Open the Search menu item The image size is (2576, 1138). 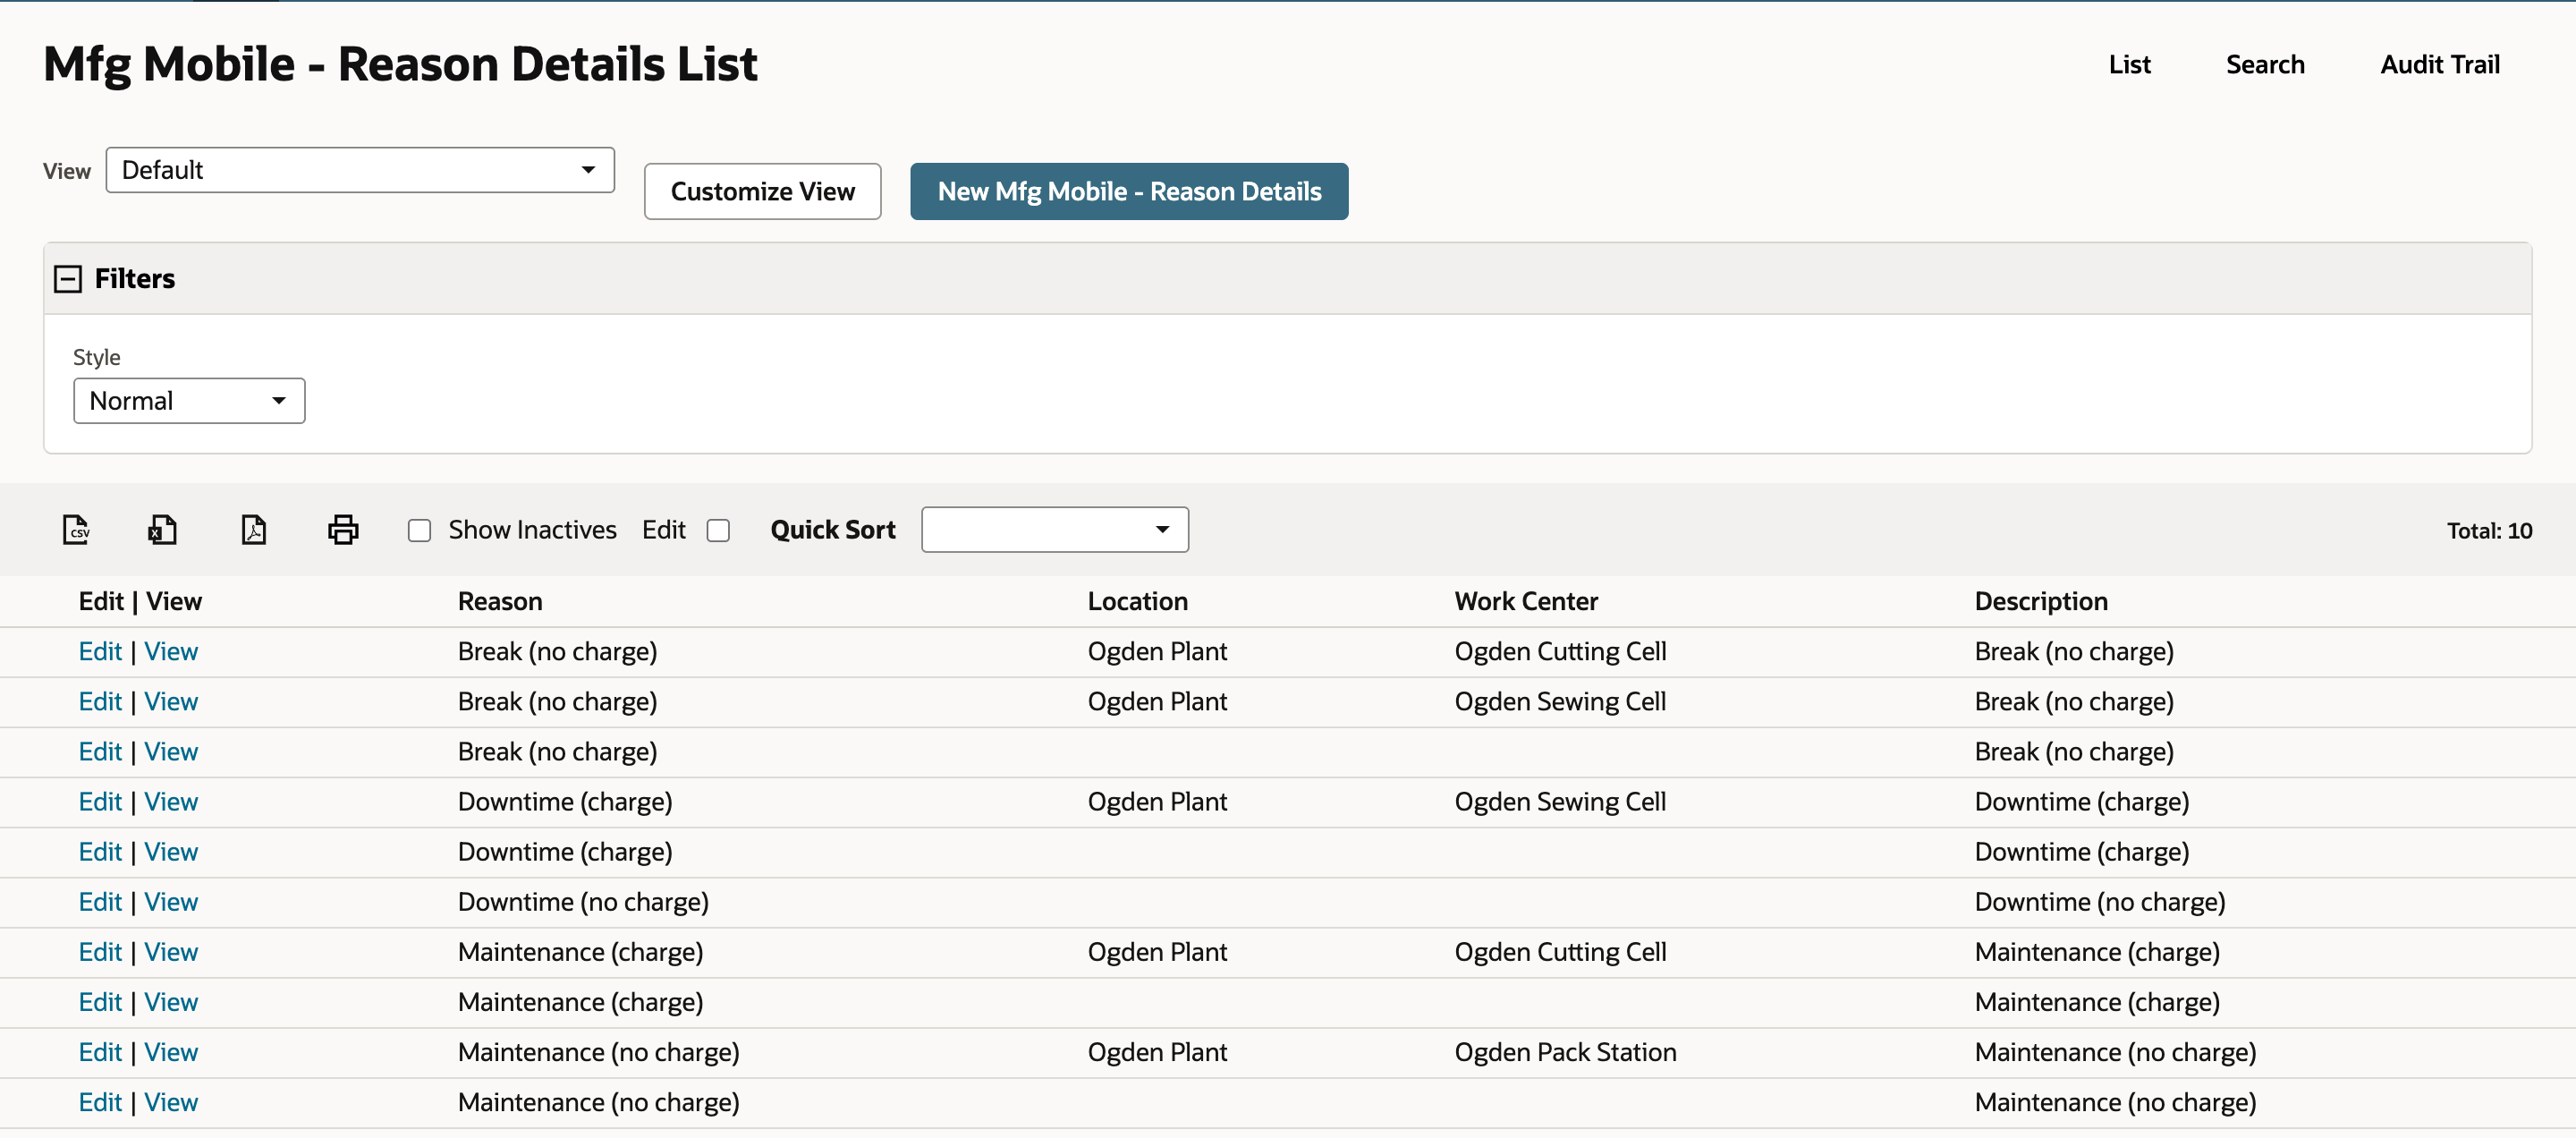pyautogui.click(x=2264, y=64)
